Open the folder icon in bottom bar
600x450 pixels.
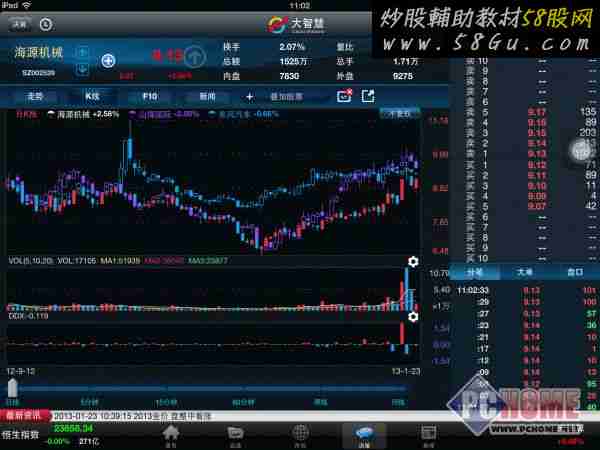click(x=235, y=436)
